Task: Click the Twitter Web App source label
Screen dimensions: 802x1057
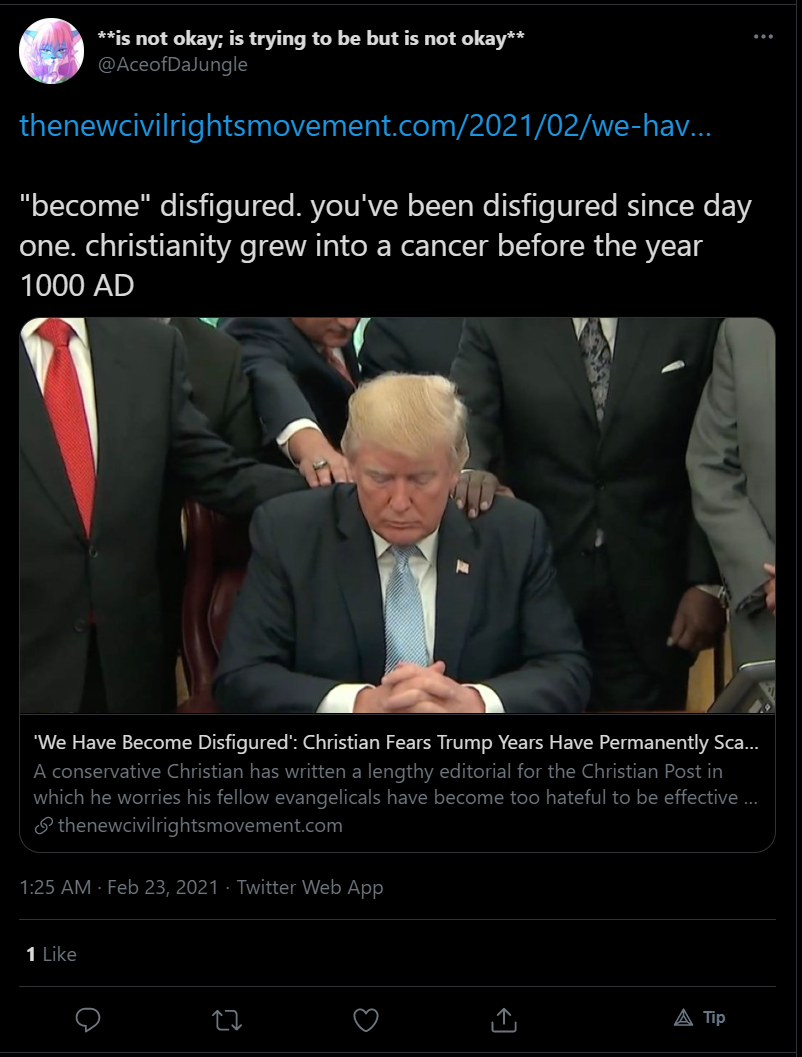Action: [310, 887]
